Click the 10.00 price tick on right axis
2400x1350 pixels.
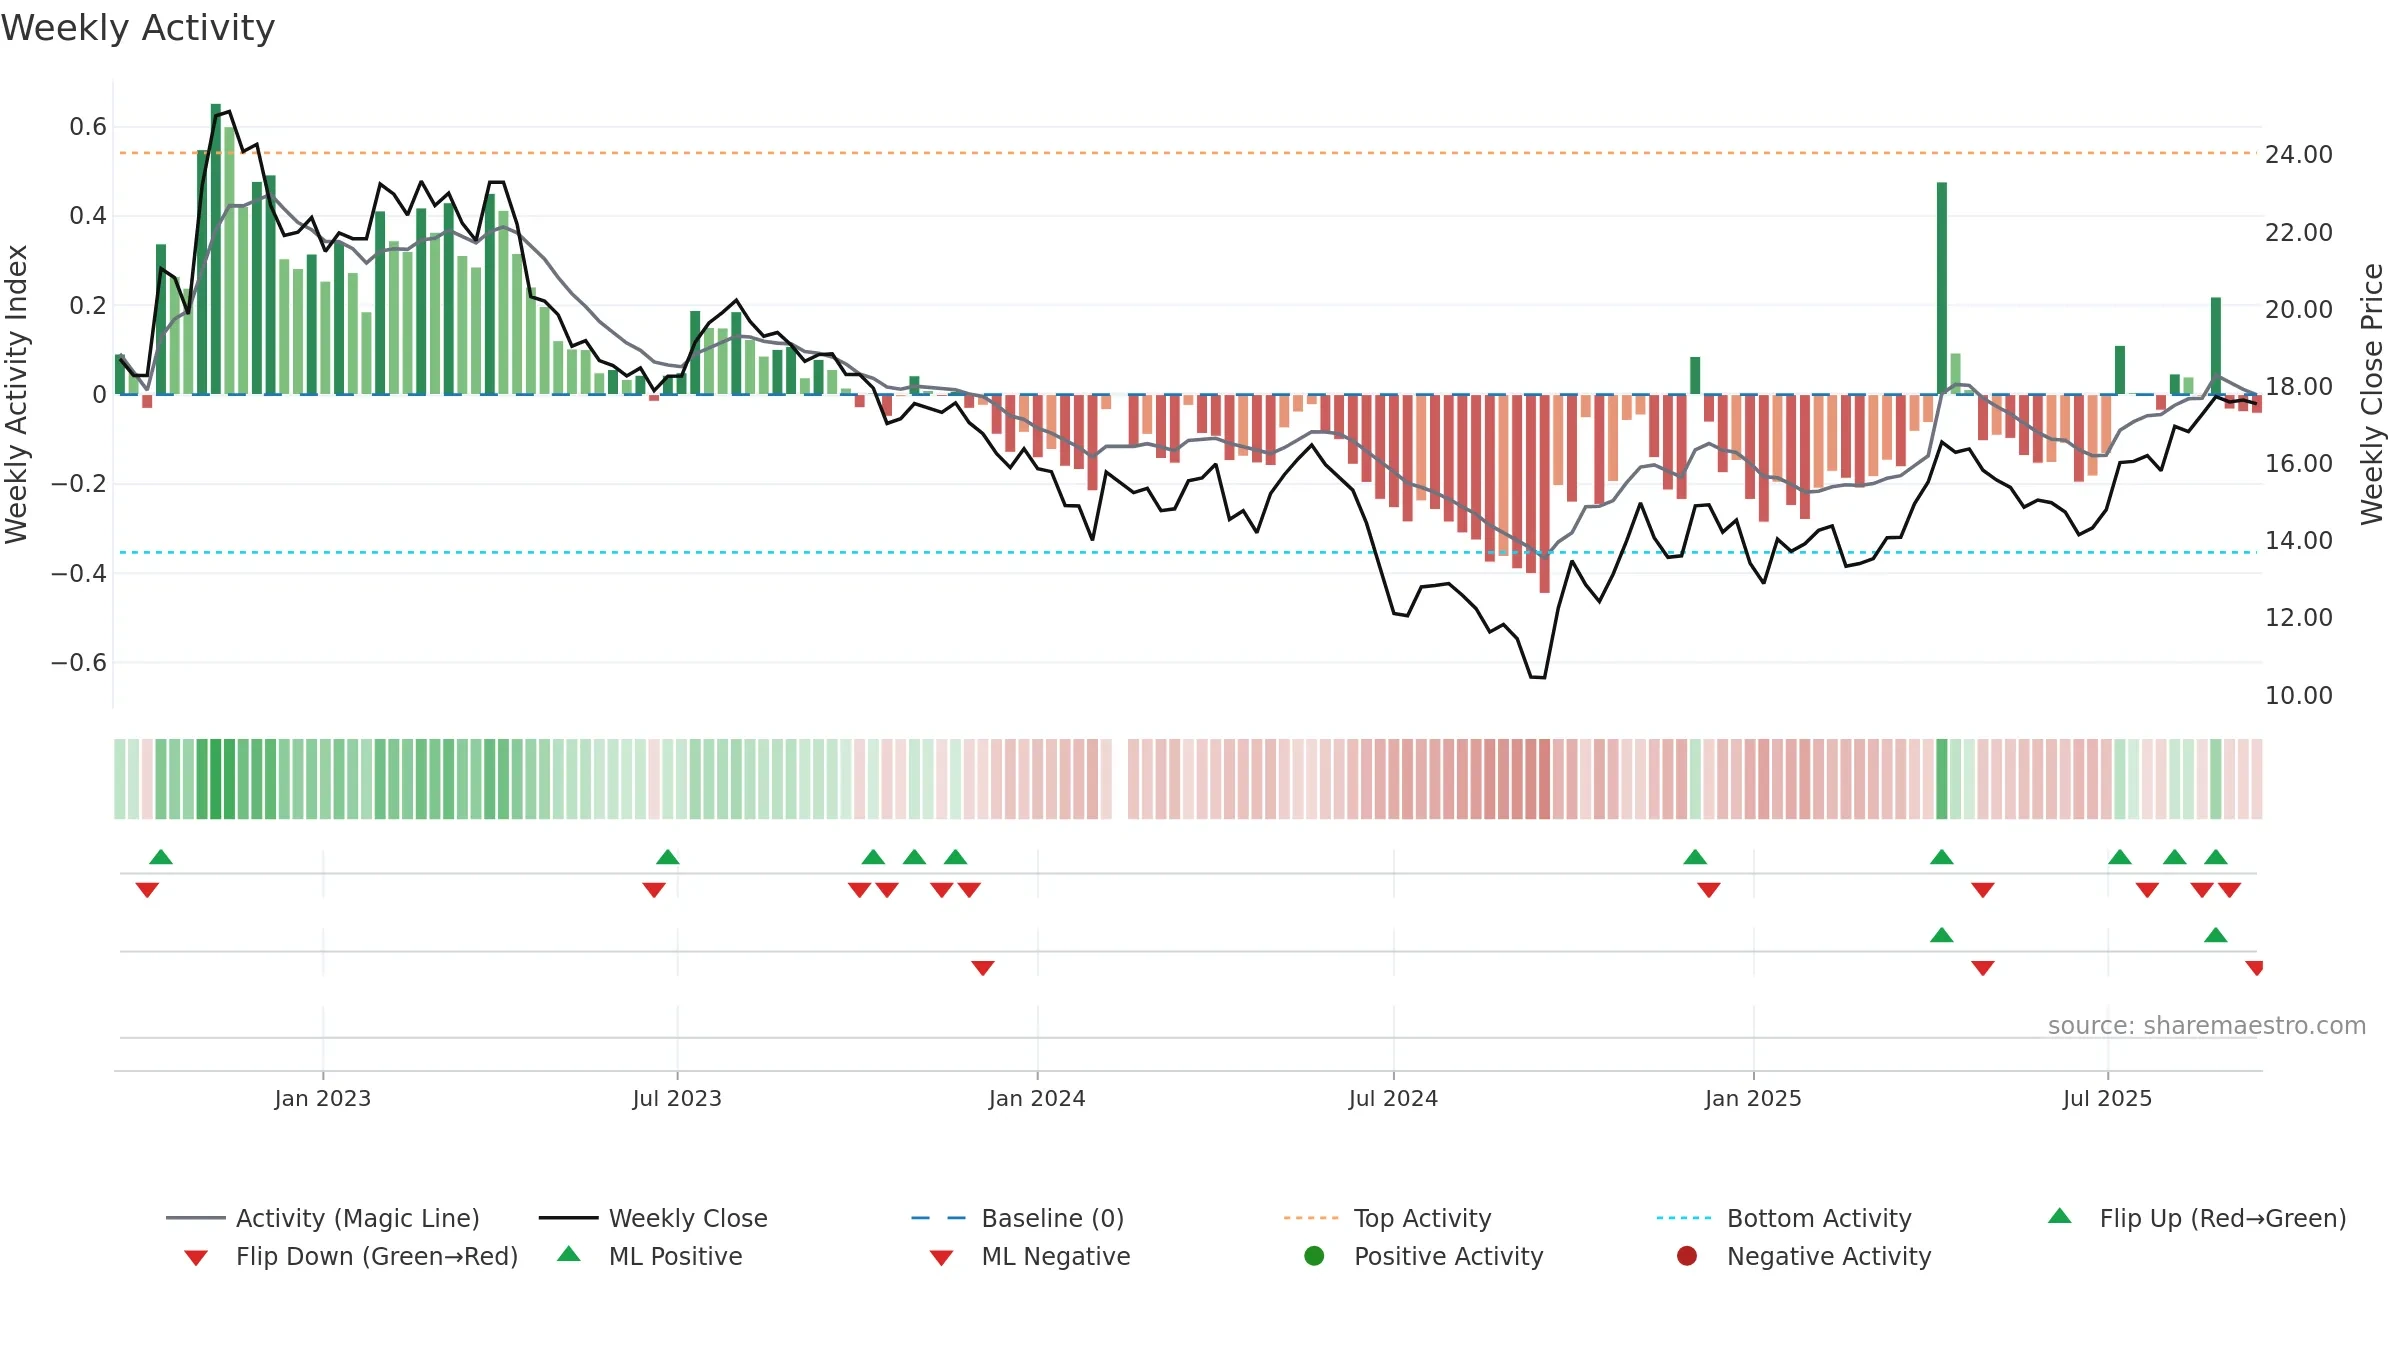coord(2299,696)
